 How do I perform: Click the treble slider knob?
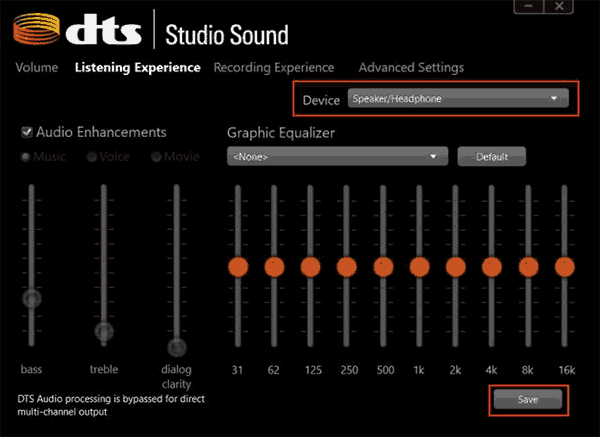[104, 331]
